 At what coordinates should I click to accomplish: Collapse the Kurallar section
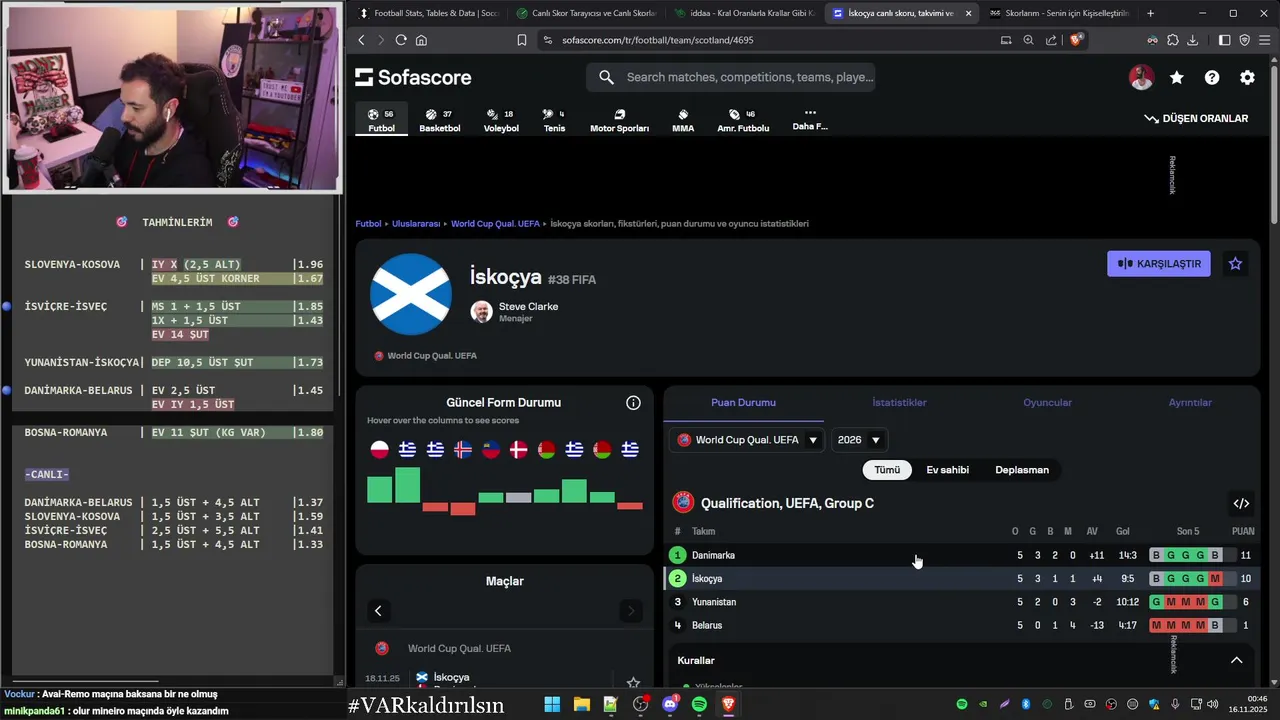coord(1236,660)
